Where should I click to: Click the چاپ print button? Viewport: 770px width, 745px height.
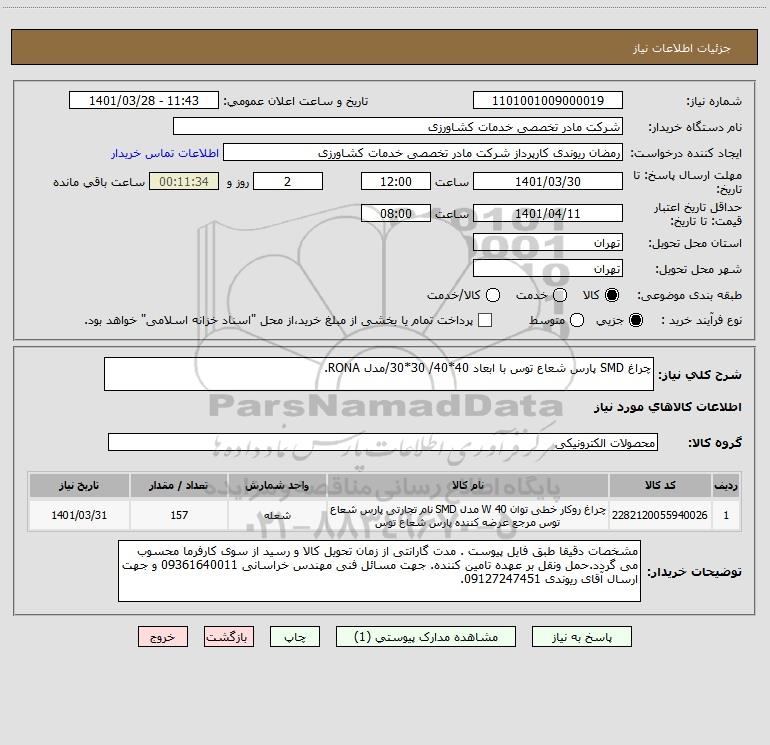click(x=295, y=636)
